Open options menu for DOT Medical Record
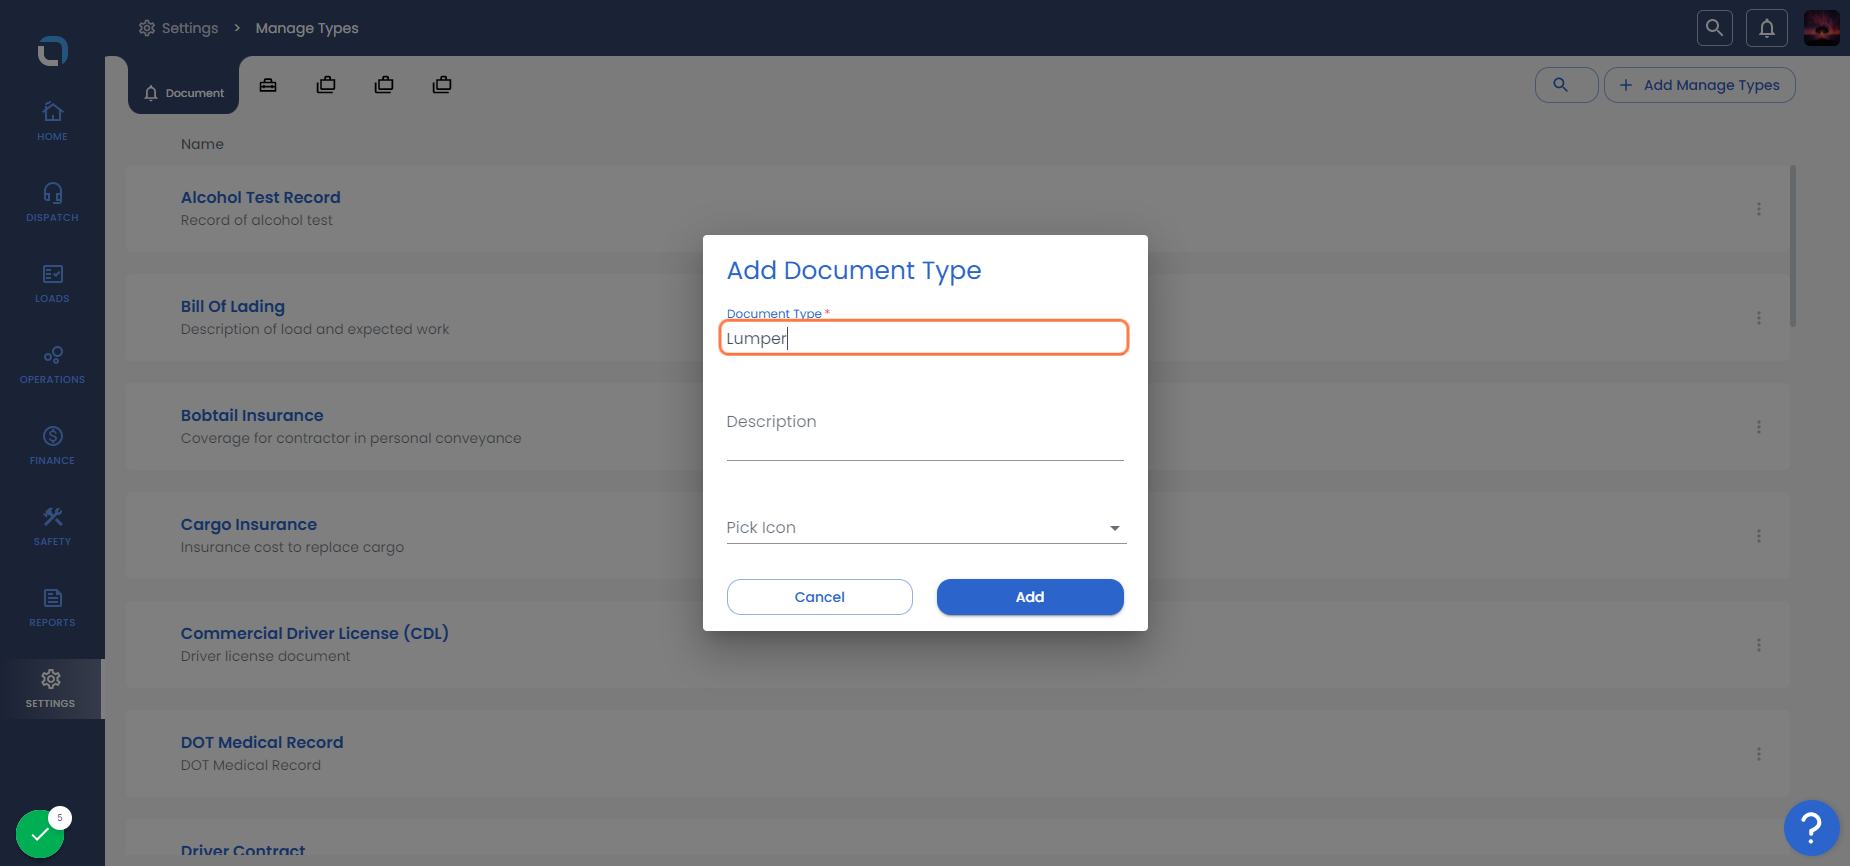This screenshot has height=866, width=1850. coord(1758,754)
